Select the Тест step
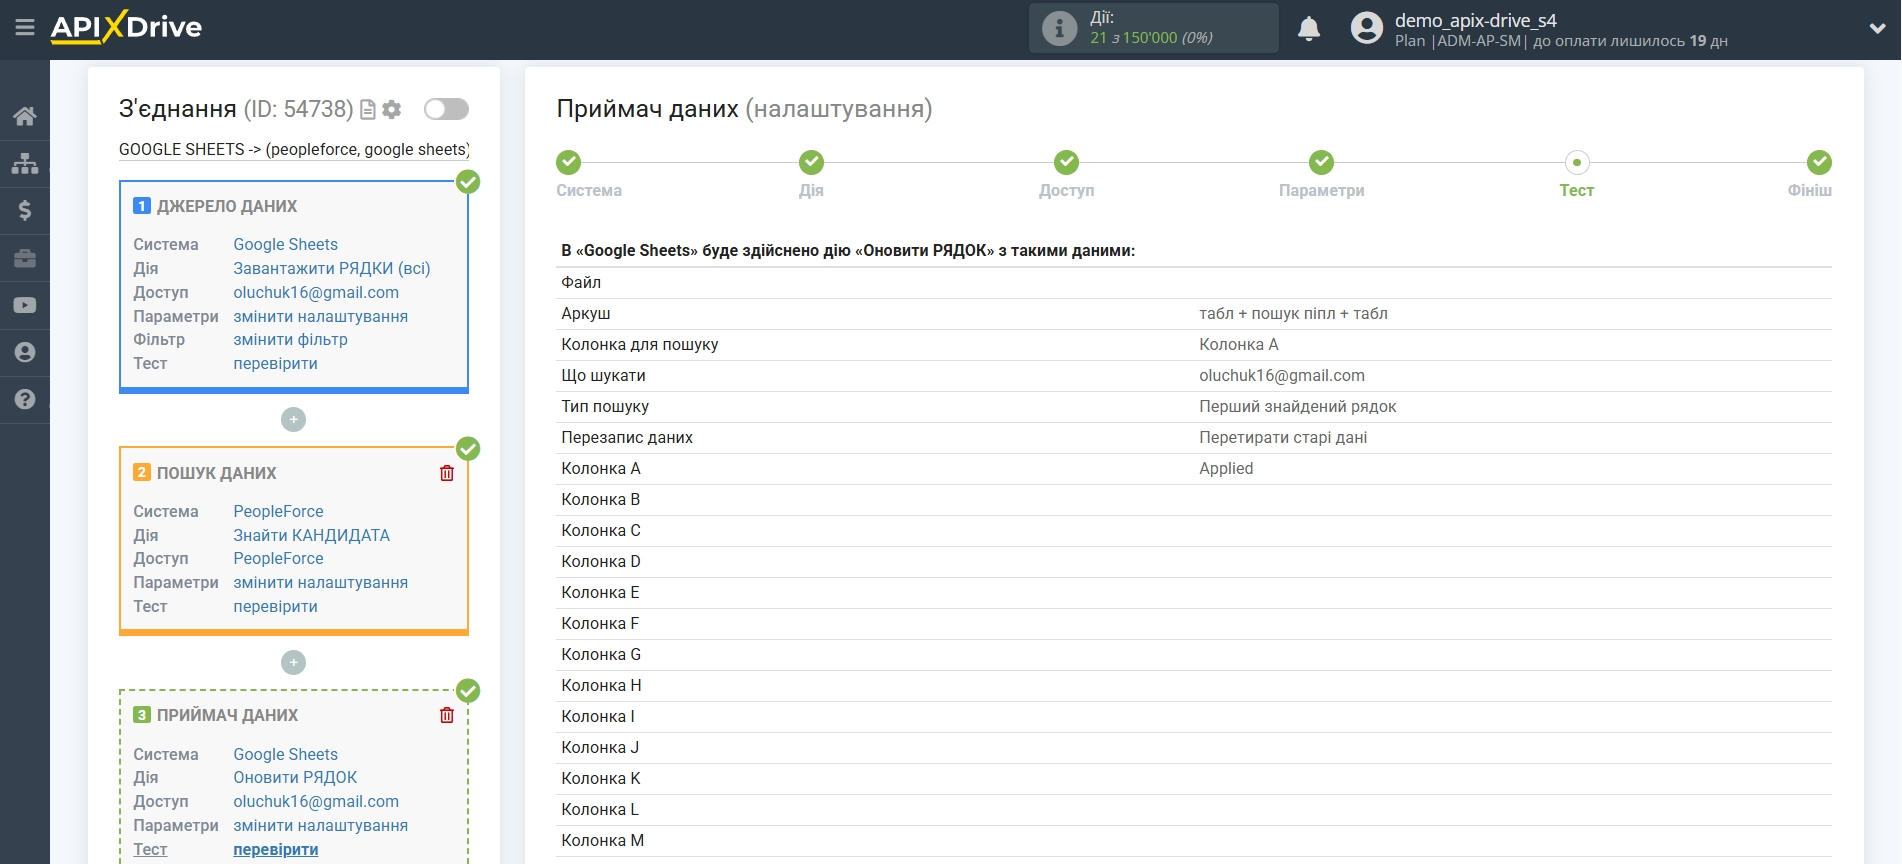The width and height of the screenshot is (1902, 864). click(1576, 162)
